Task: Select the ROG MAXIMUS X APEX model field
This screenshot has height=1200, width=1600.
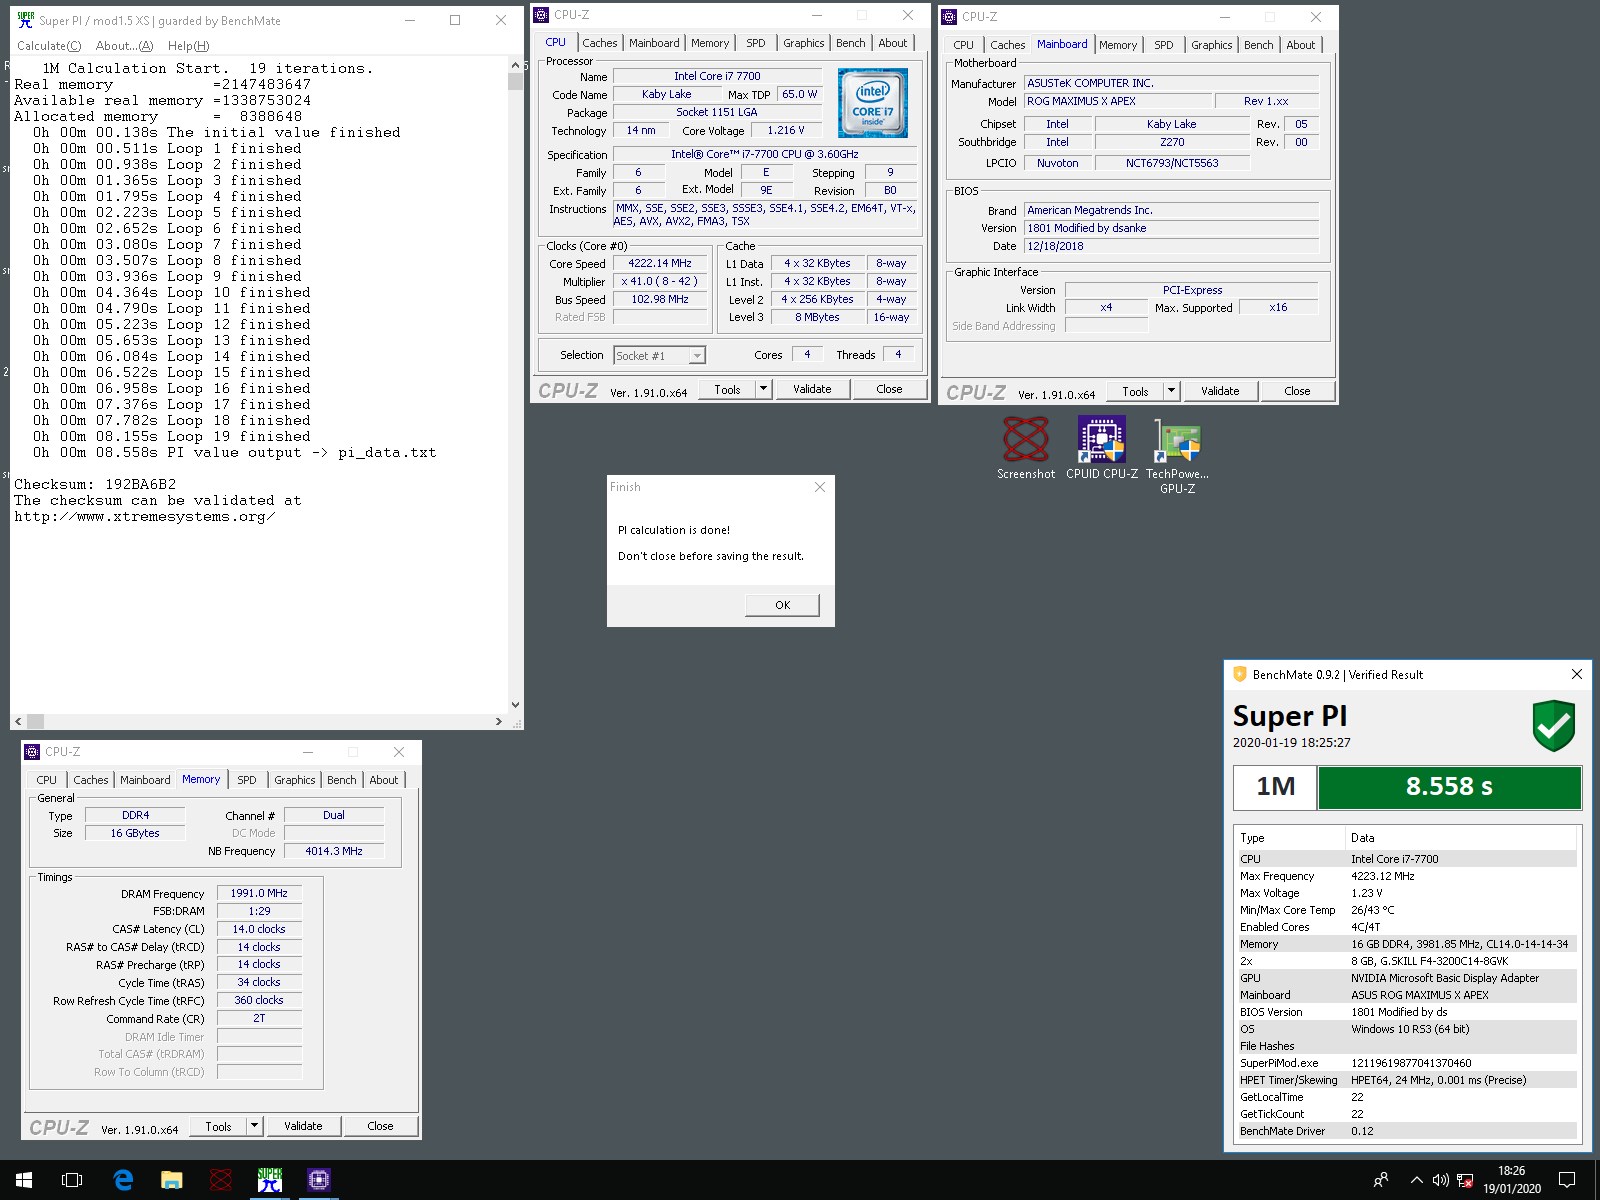Action: 1116,101
